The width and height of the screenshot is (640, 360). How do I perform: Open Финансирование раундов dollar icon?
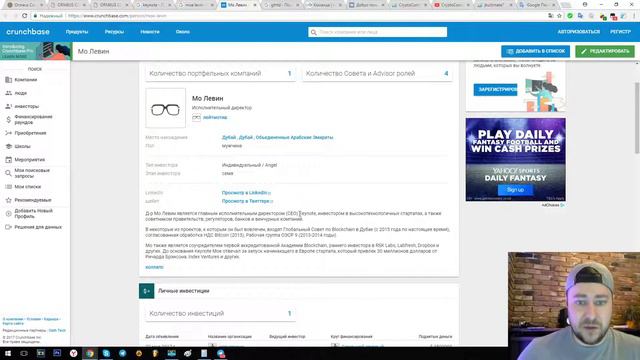point(9,120)
